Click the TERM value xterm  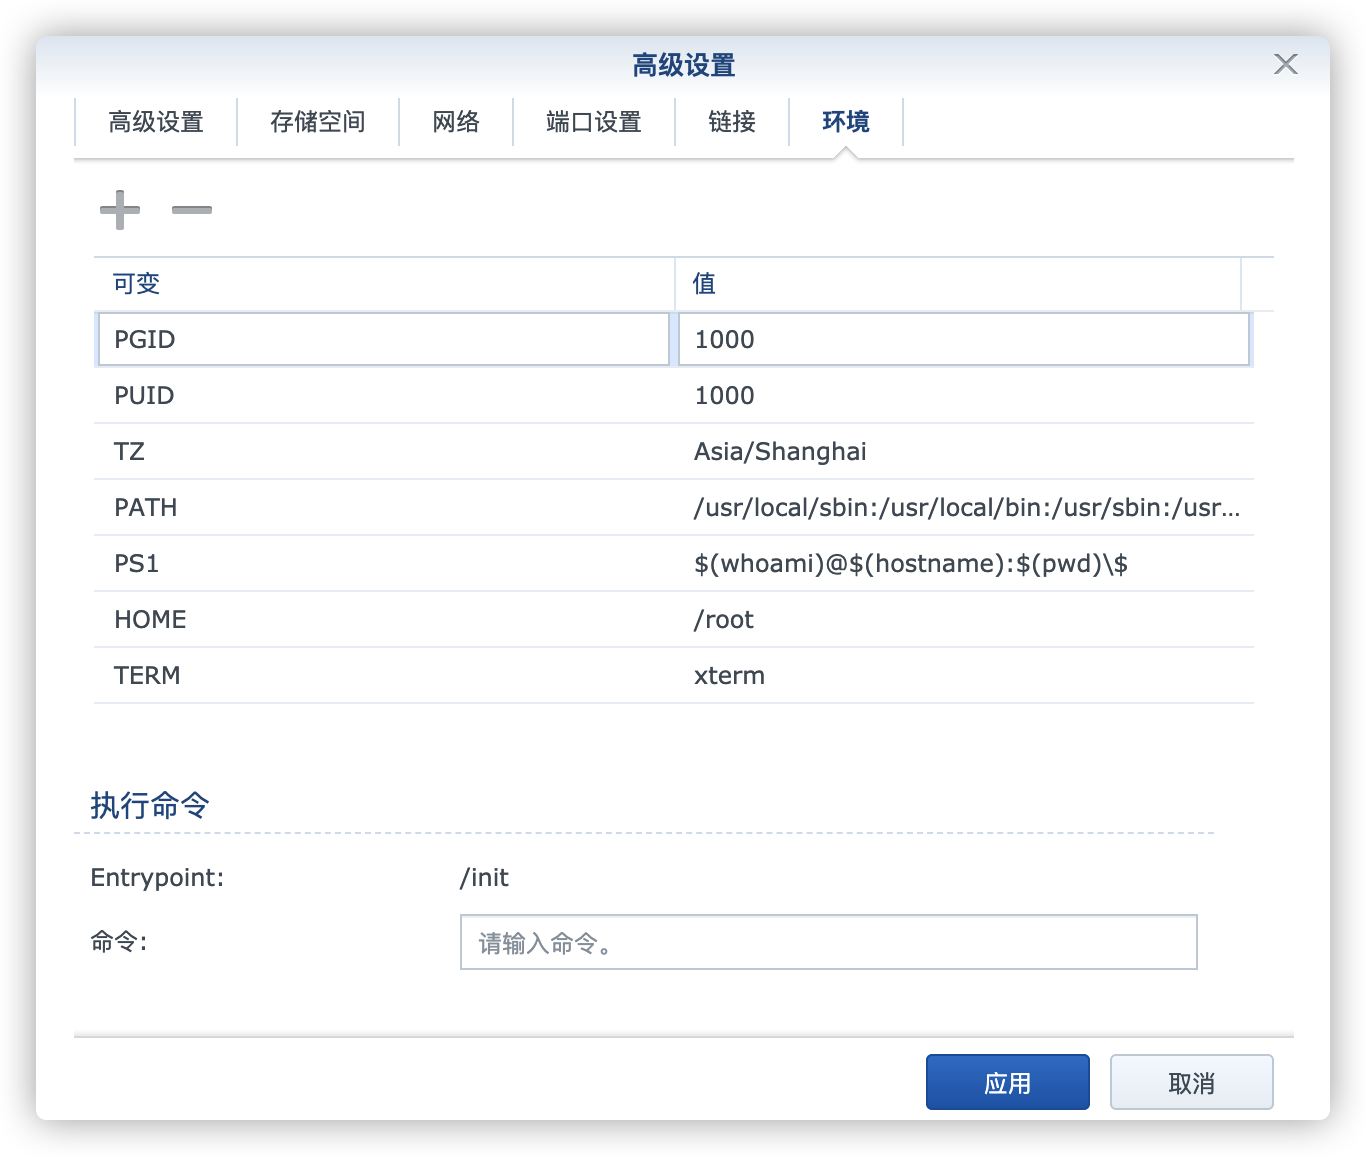click(x=729, y=676)
